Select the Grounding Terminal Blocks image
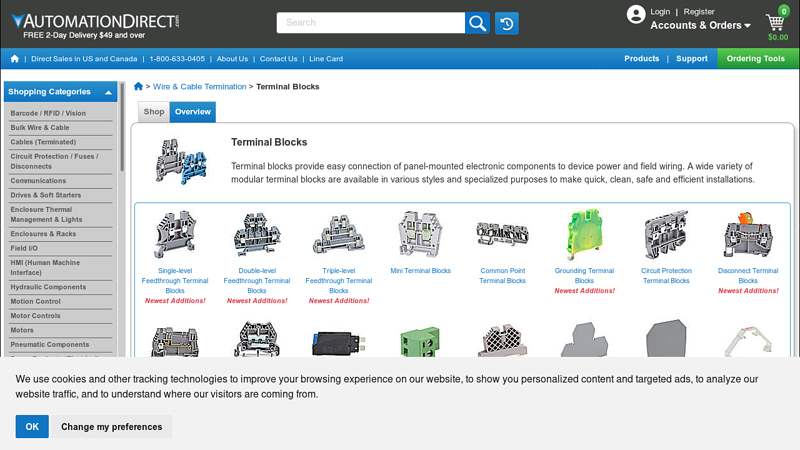Screen dimensions: 800x450 coord(584,235)
